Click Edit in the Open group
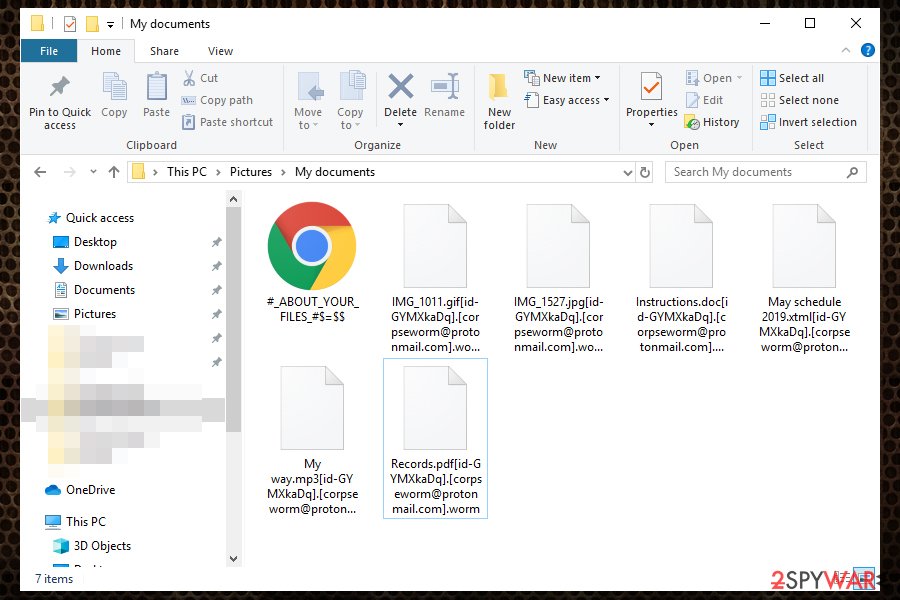Image resolution: width=900 pixels, height=600 pixels. pyautogui.click(x=704, y=100)
